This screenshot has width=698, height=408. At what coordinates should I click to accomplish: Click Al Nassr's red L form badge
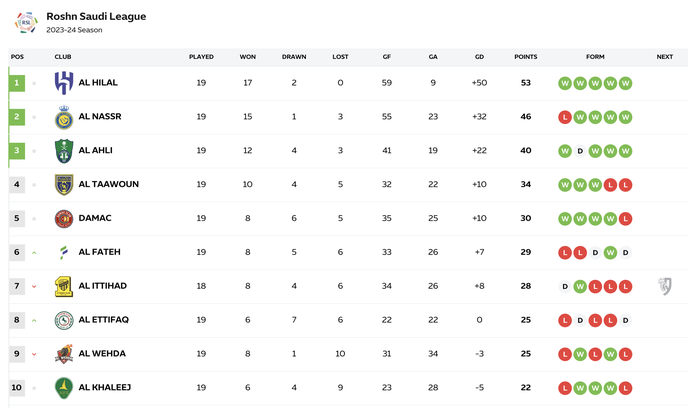pyautogui.click(x=565, y=117)
